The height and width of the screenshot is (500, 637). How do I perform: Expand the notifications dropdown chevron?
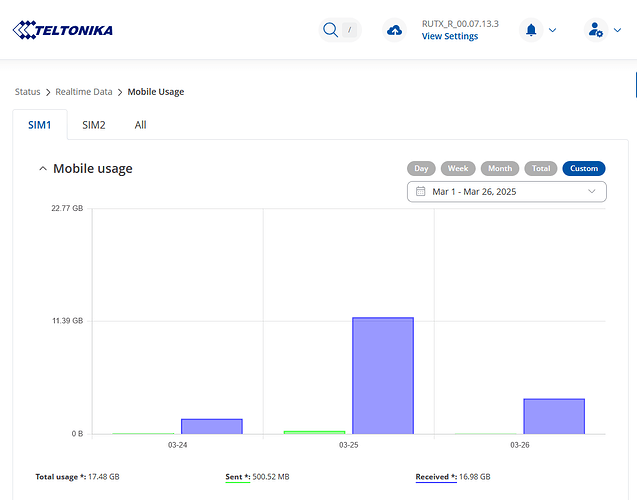[552, 30]
